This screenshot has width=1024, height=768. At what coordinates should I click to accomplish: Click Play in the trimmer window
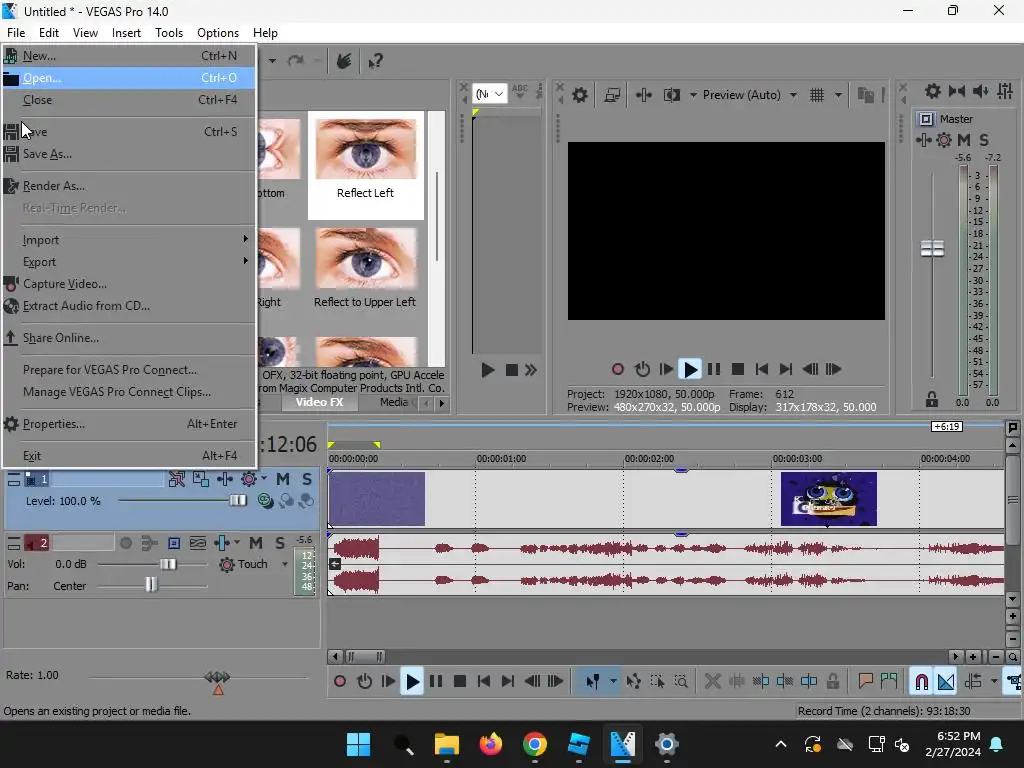(x=487, y=370)
